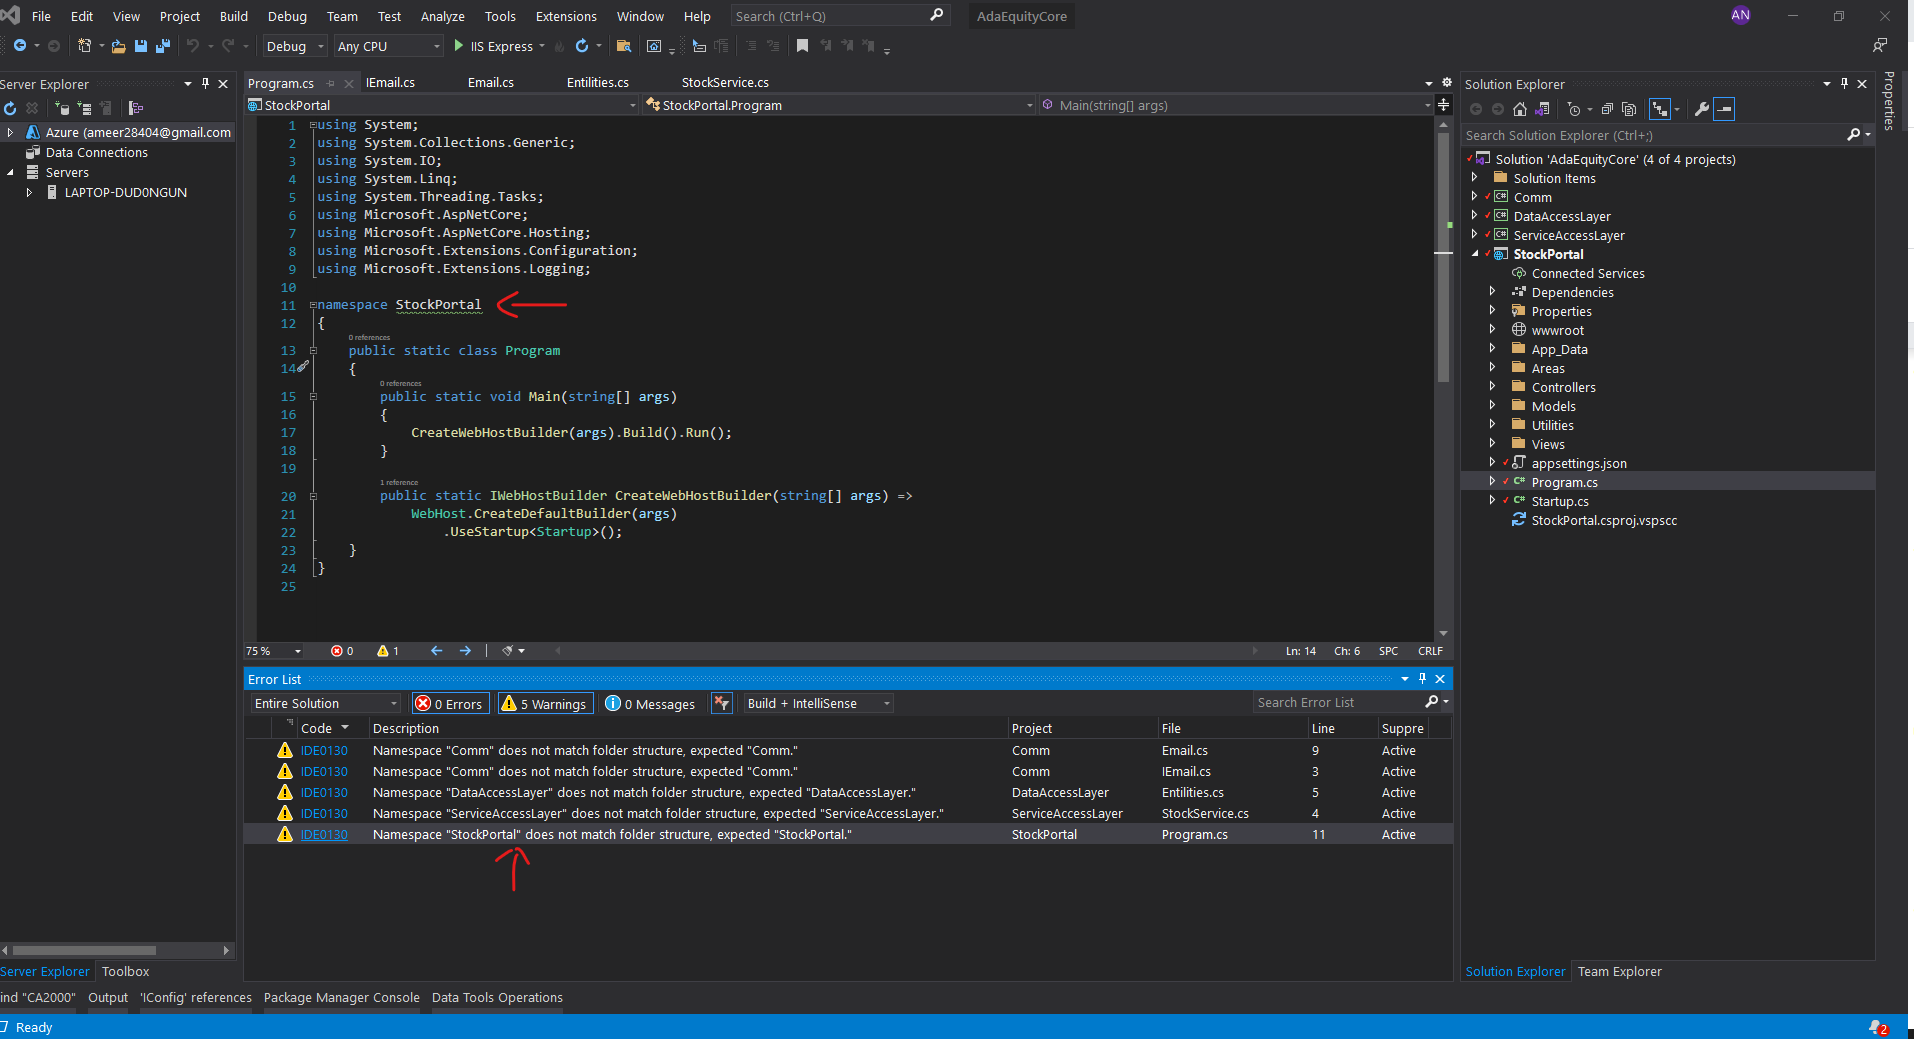Start debugging with IIS Express play button

pos(459,46)
